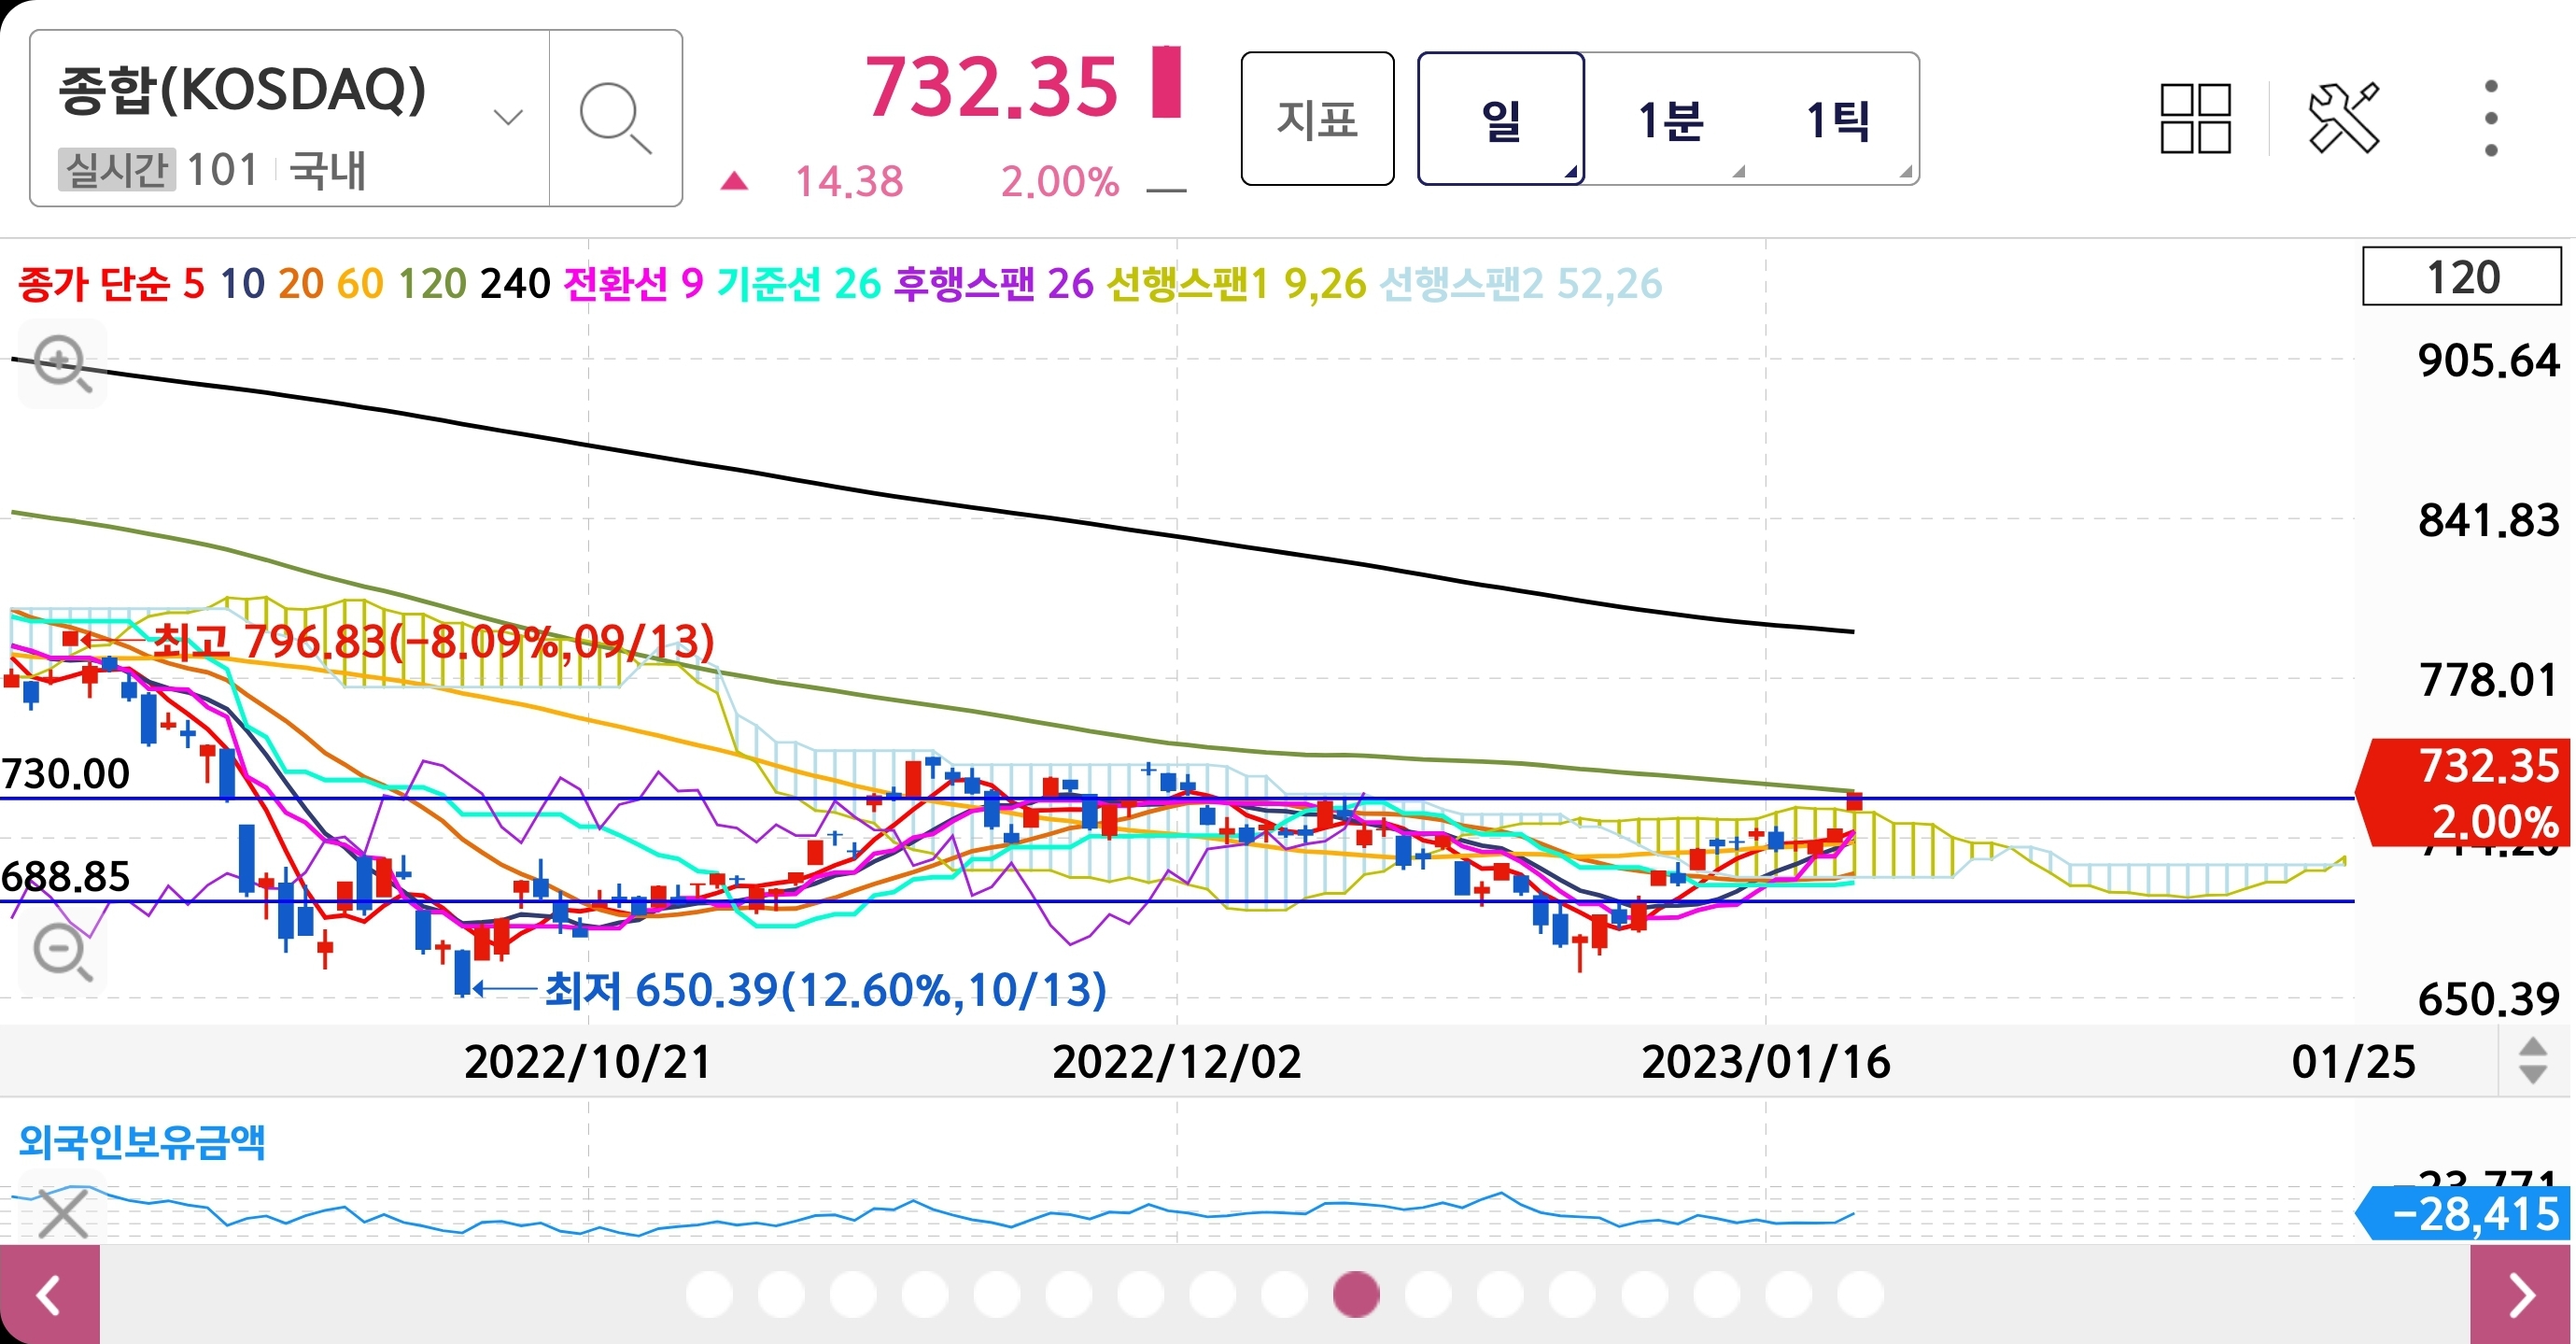
Task: Go to next page with right arrow
Action: (x=2522, y=1295)
